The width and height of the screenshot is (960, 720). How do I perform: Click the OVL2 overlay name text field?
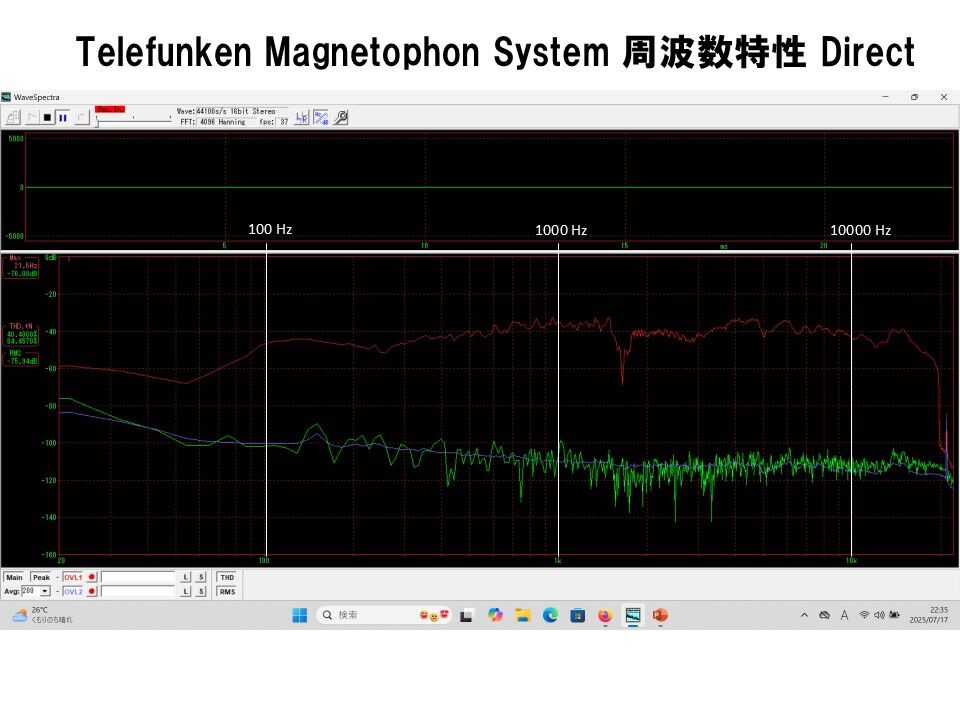pyautogui.click(x=138, y=591)
